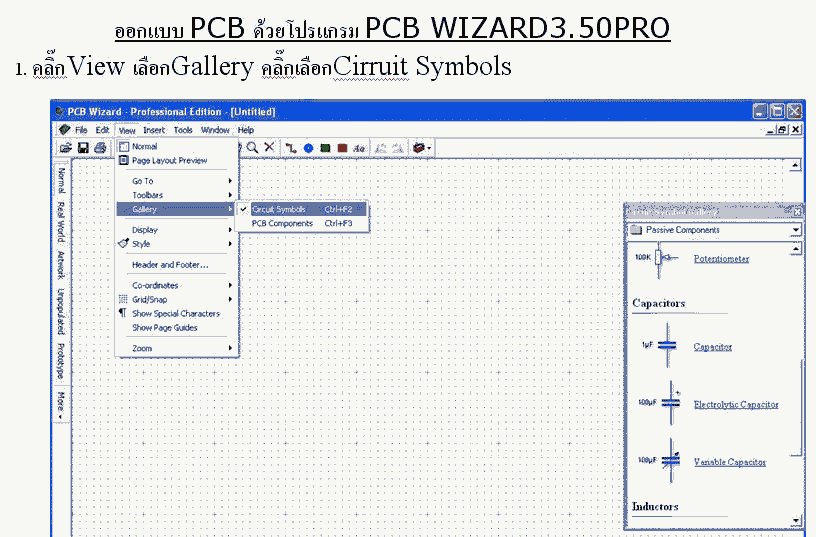This screenshot has height=537, width=816.
Task: Toggle PCB Components gallery entry
Action: tap(302, 223)
